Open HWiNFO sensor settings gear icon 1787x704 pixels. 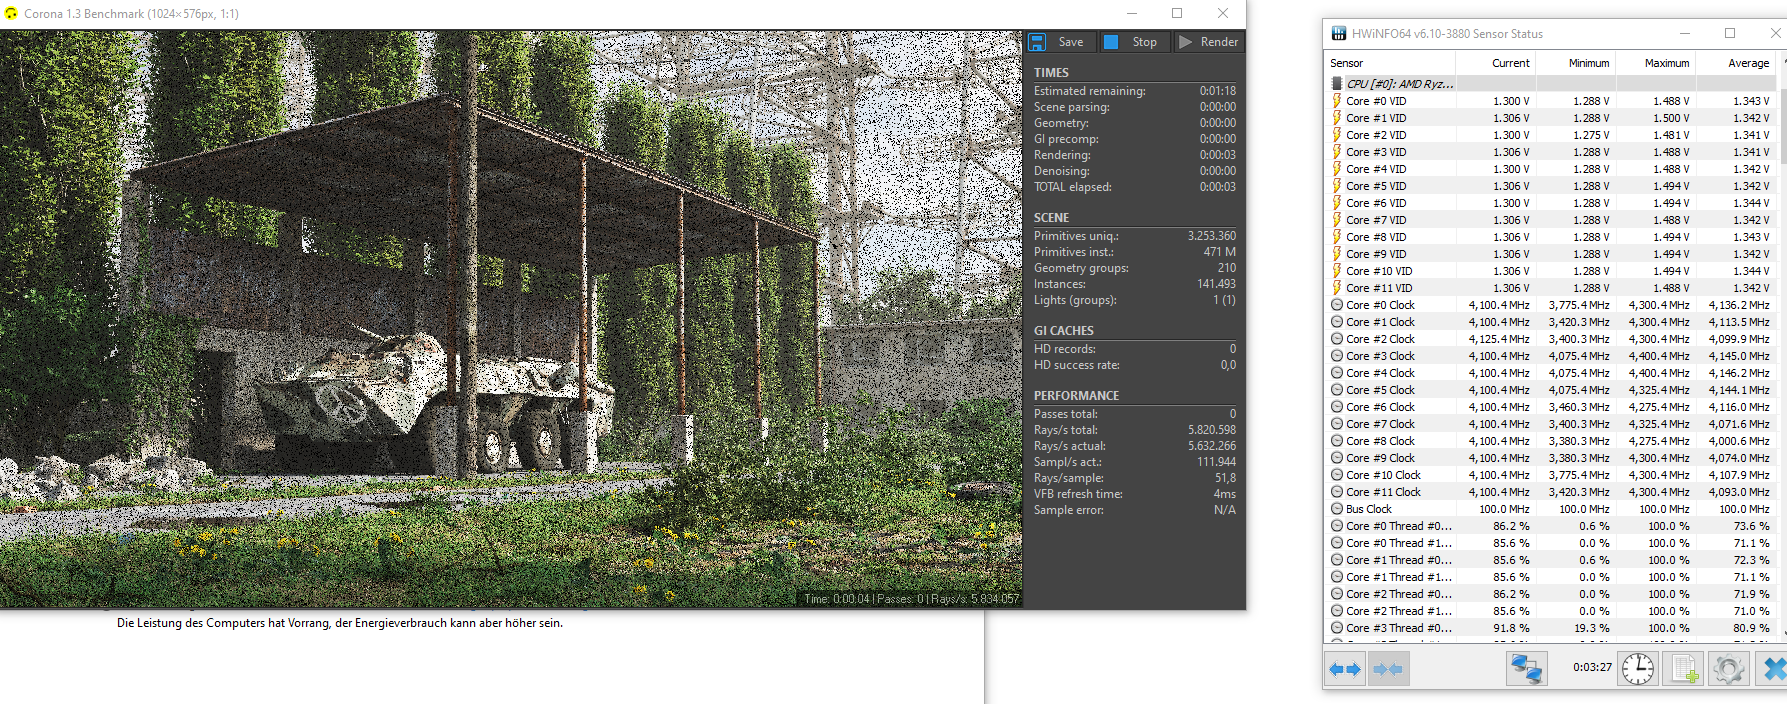(x=1728, y=669)
